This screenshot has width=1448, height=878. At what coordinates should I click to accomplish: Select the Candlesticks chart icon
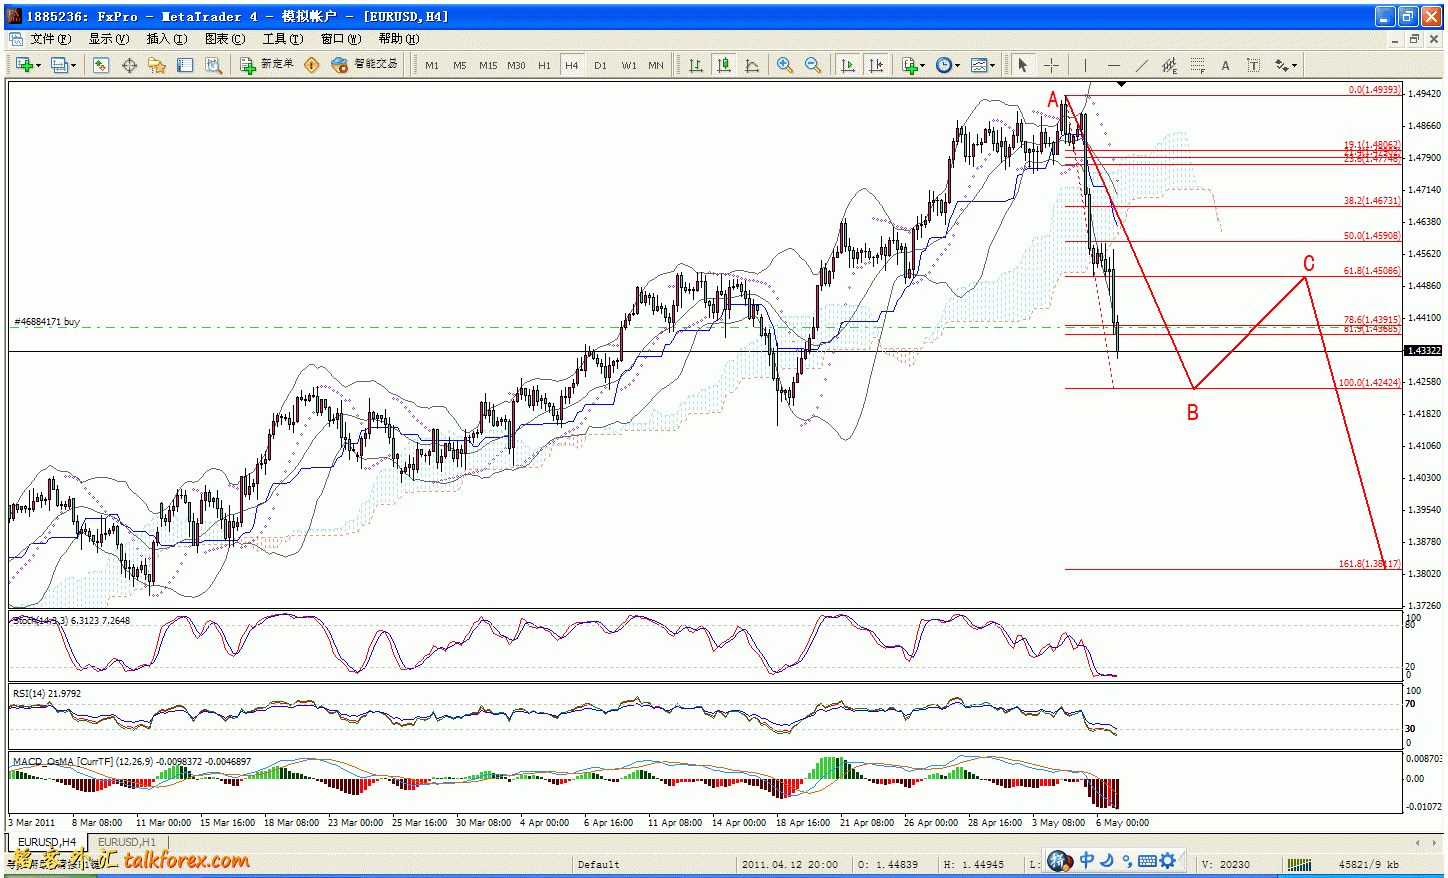coord(724,65)
